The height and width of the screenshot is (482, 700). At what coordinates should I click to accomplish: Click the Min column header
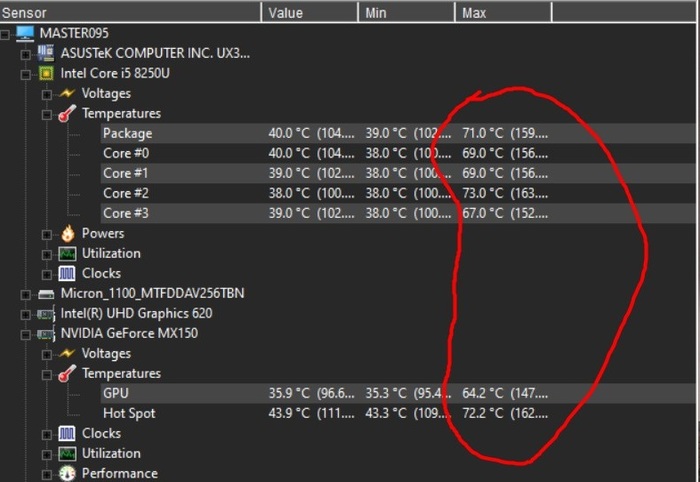point(406,12)
